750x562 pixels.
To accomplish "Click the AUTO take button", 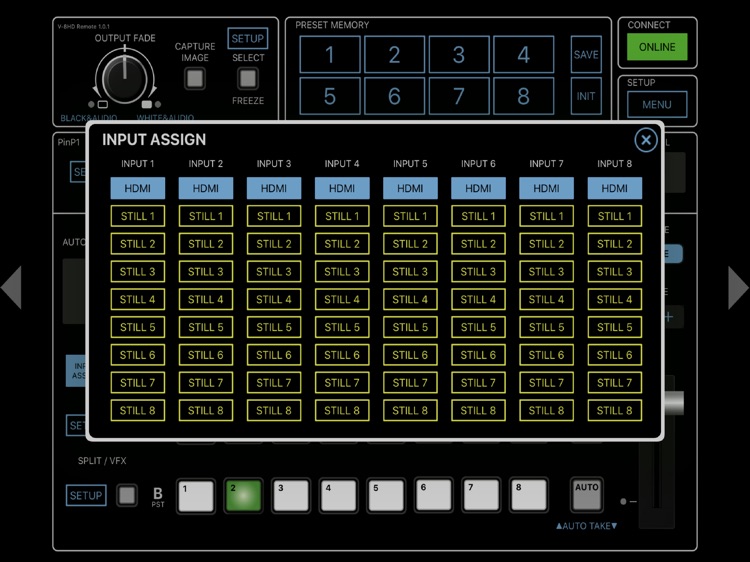I will coord(587,495).
